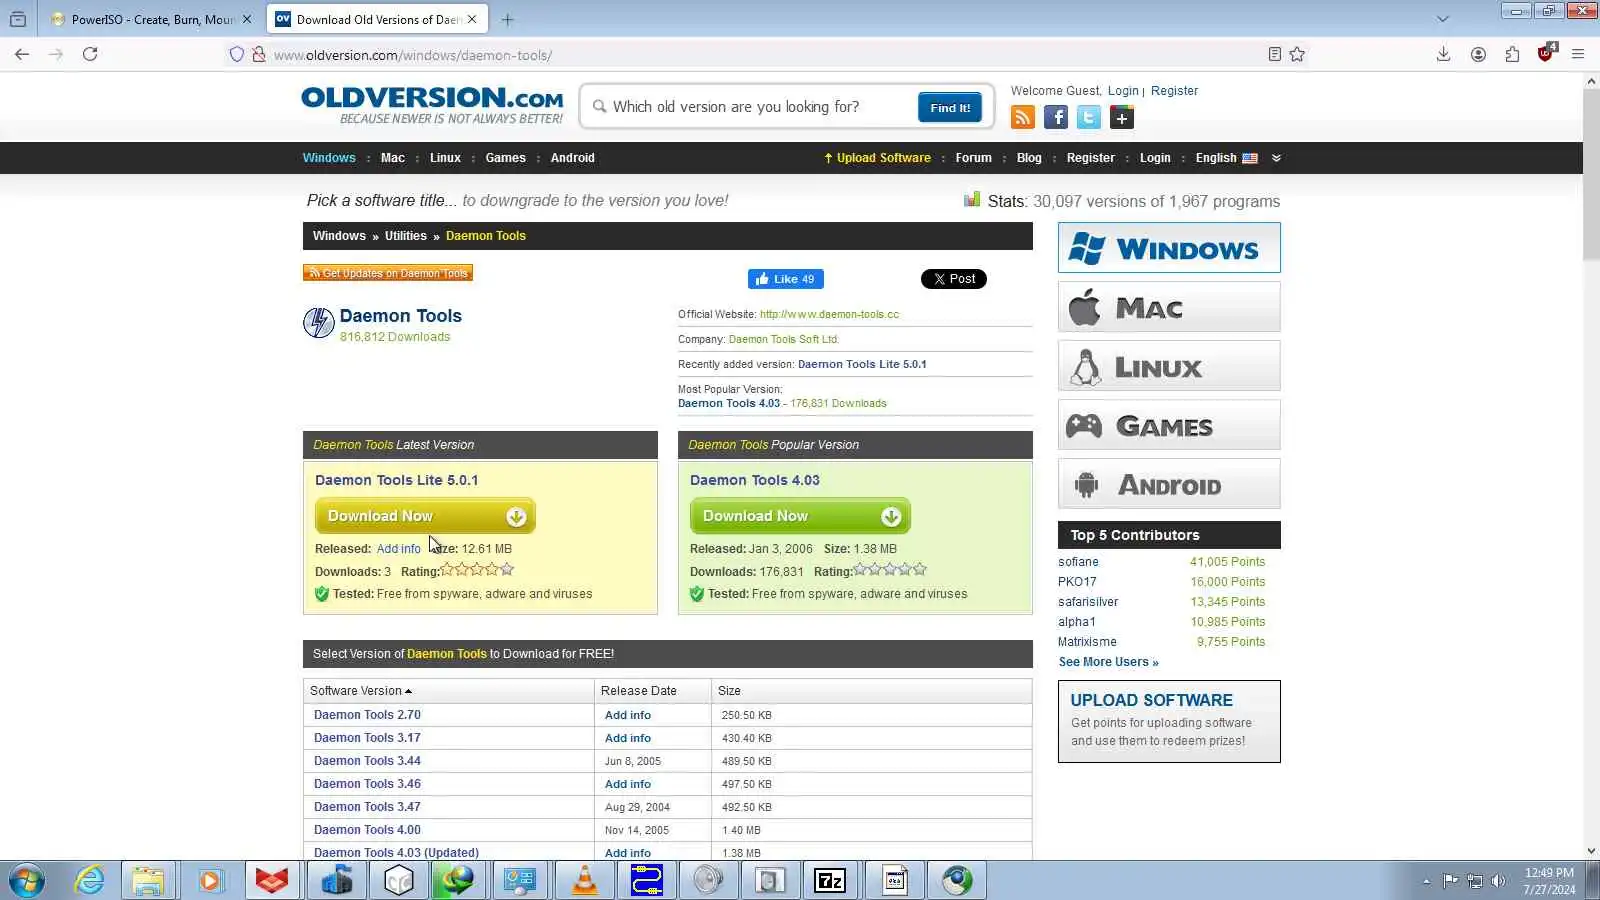Click Register link beside Login at top
The height and width of the screenshot is (900, 1600).
(1174, 91)
